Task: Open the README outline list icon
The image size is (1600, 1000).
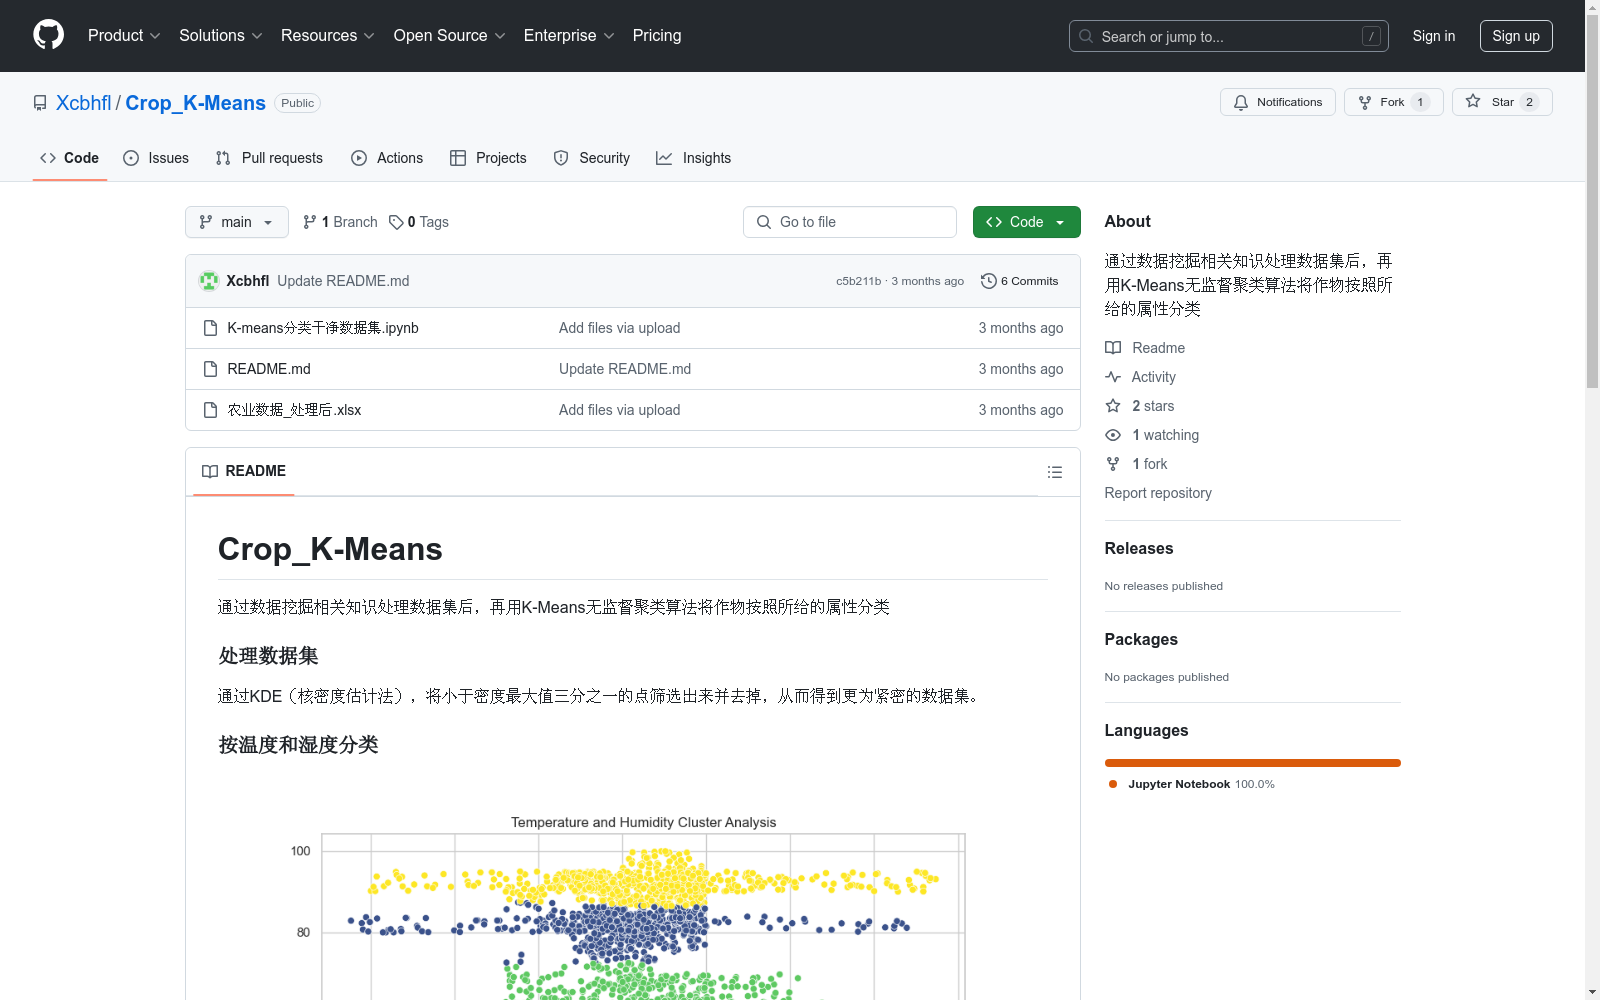Action: point(1054,472)
